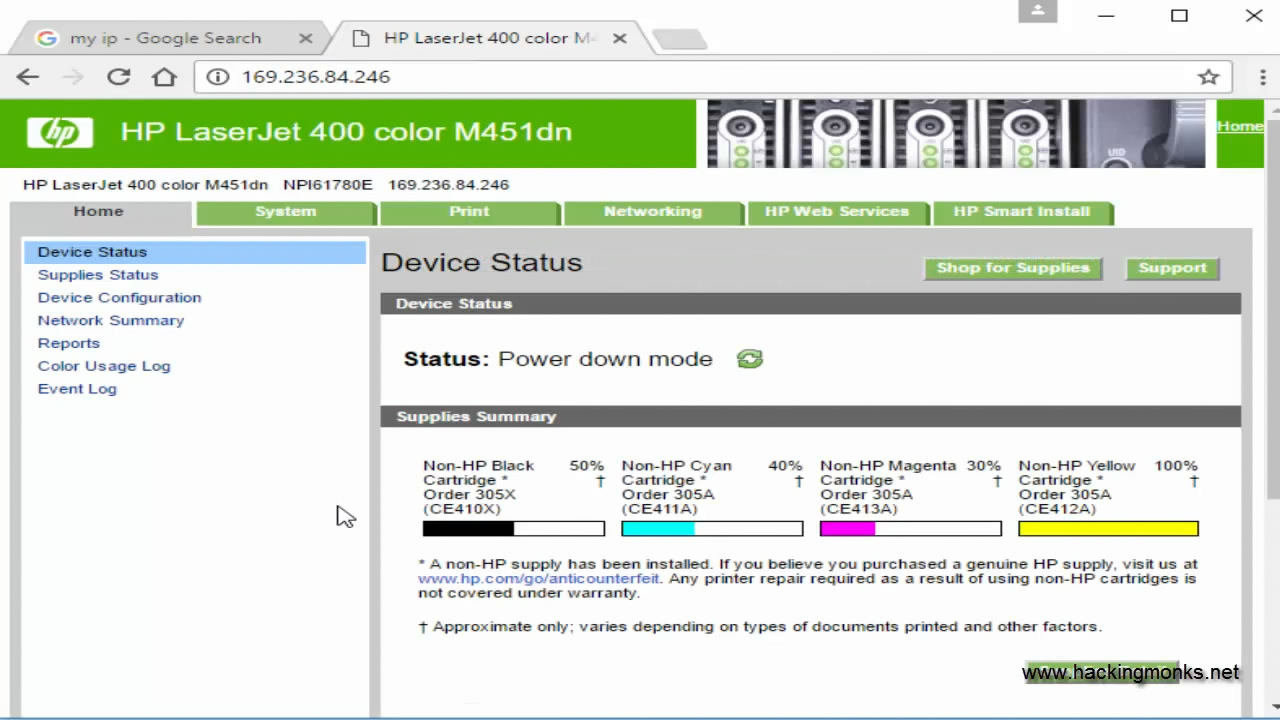Screen dimensions: 1280x720
Task: Open the System tab
Action: click(x=285, y=212)
